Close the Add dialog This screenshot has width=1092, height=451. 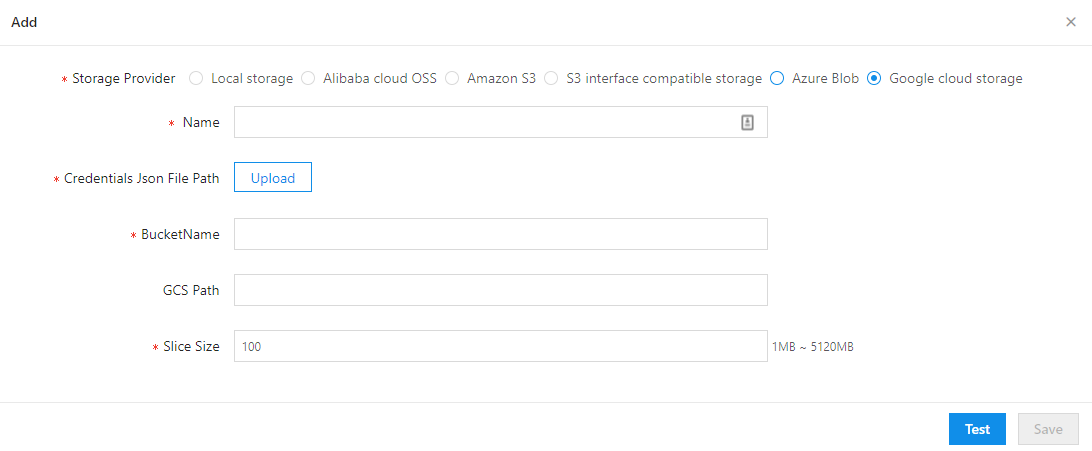point(1071,22)
